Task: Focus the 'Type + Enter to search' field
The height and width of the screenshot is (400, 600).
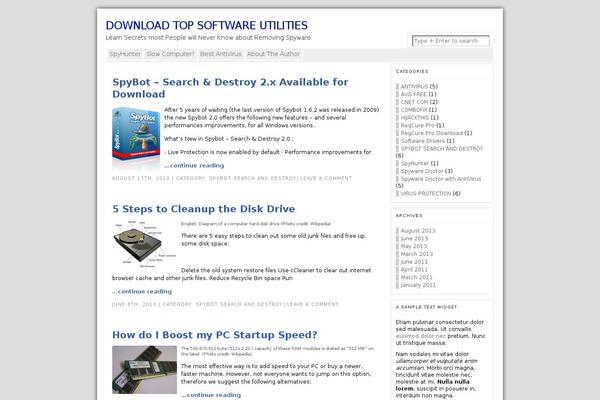Action: click(x=450, y=41)
